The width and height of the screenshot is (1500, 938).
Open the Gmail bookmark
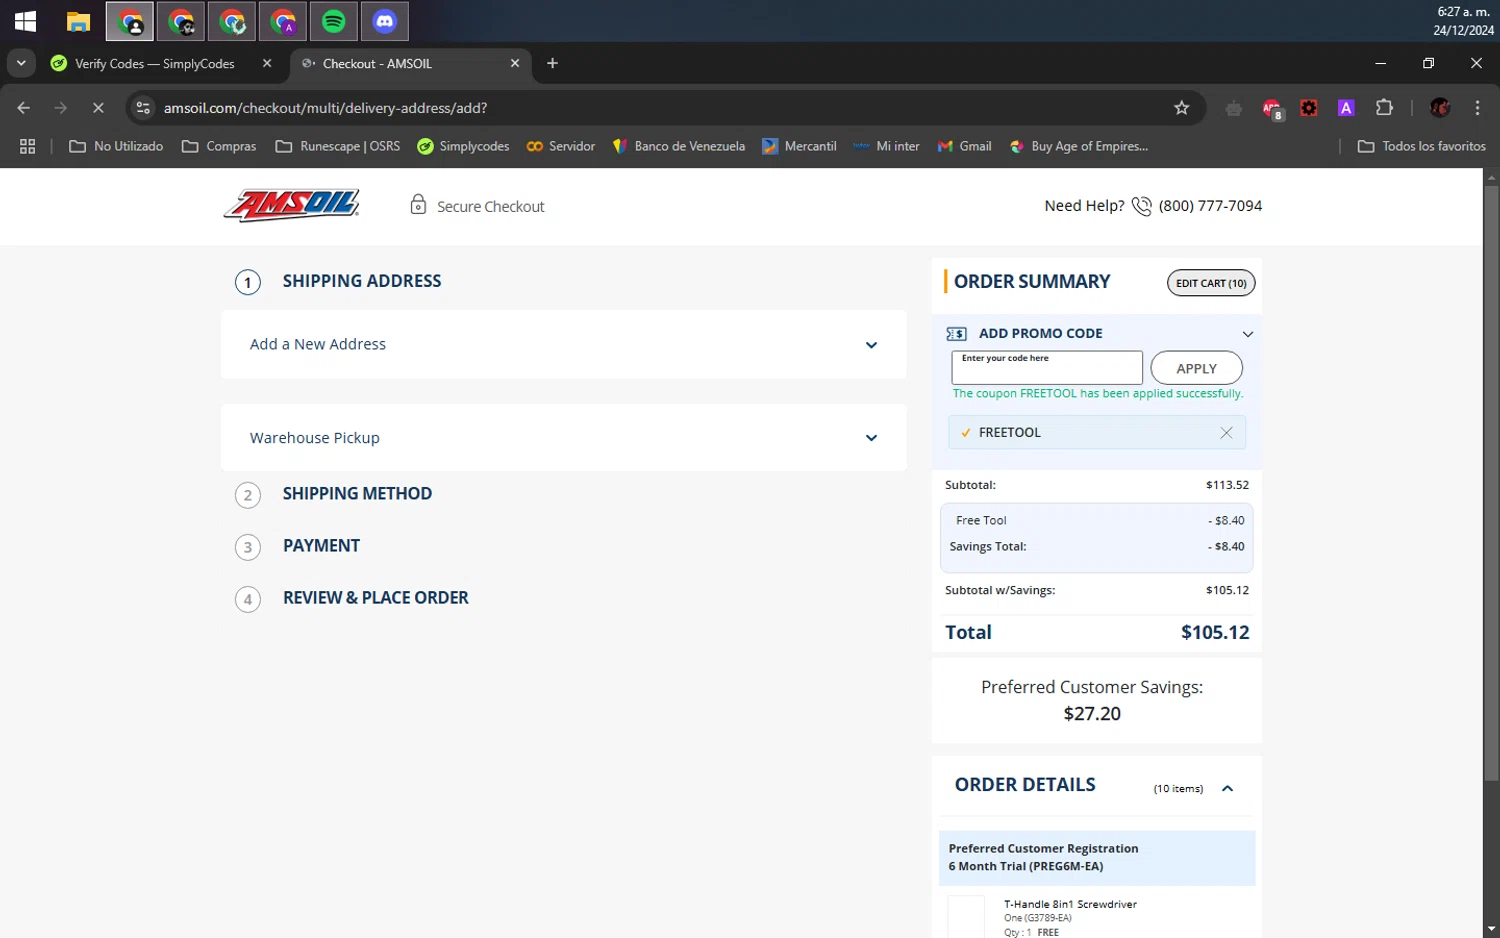pyautogui.click(x=964, y=146)
